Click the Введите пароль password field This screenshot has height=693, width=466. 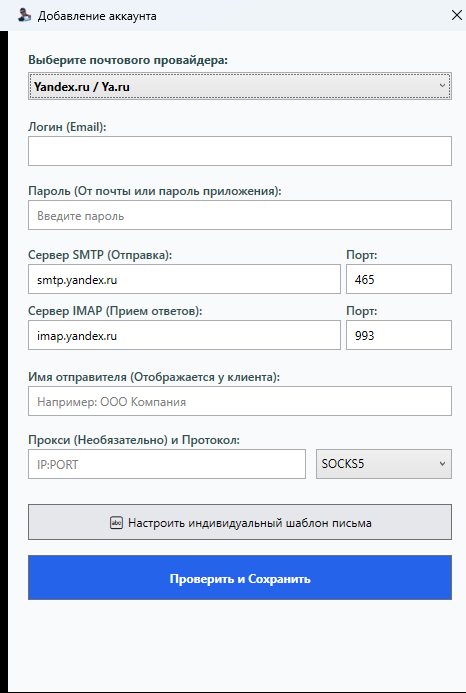pos(240,215)
